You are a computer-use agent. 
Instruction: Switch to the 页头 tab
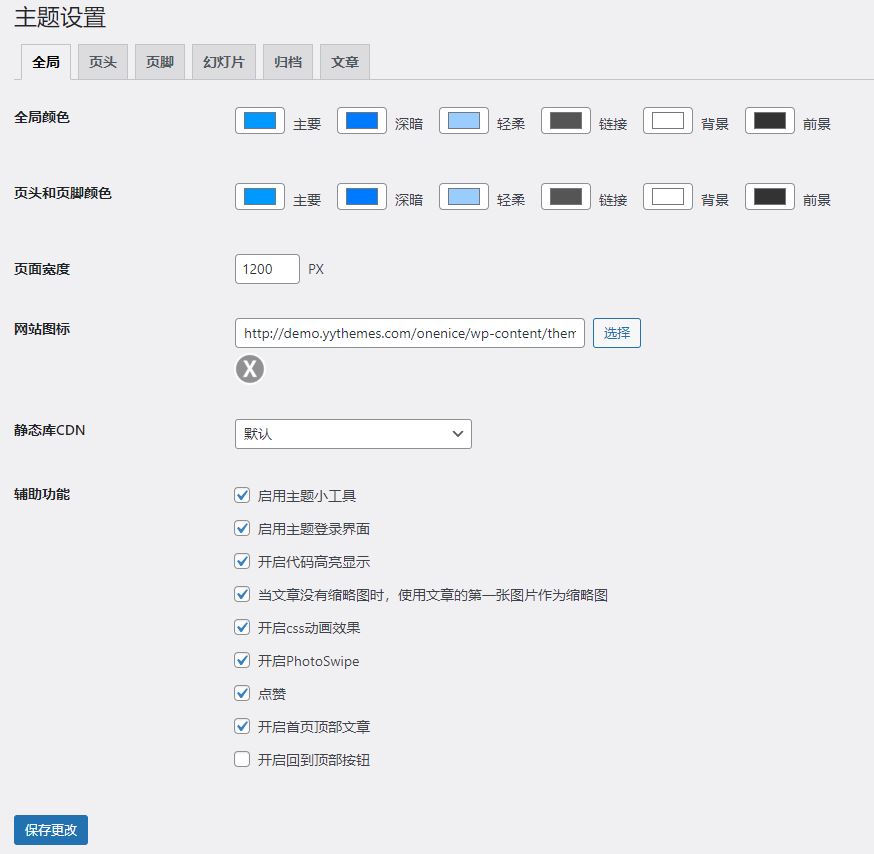tap(102, 61)
